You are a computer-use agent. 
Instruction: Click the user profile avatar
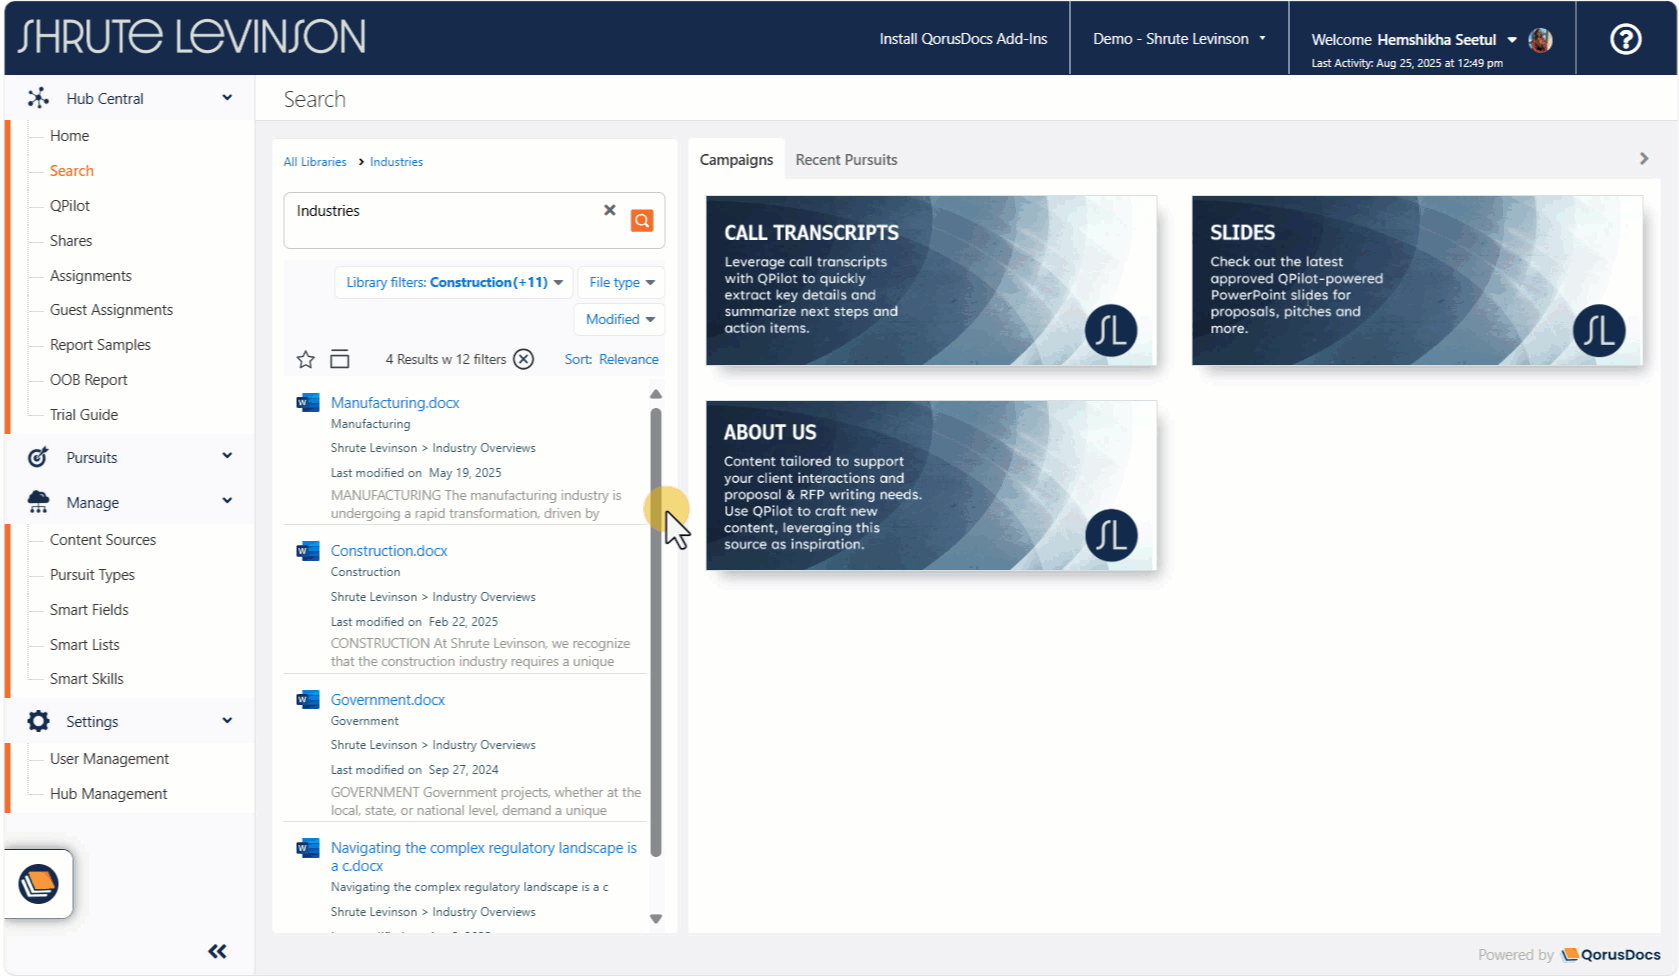click(x=1540, y=40)
